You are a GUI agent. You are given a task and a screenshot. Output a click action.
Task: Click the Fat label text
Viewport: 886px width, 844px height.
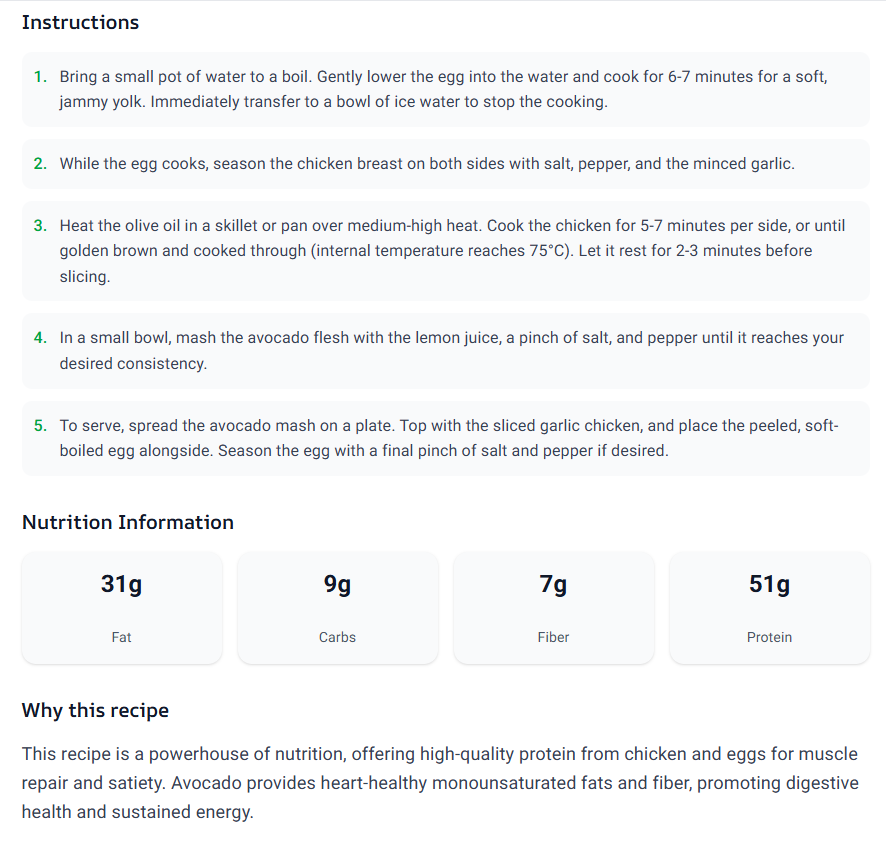121,637
